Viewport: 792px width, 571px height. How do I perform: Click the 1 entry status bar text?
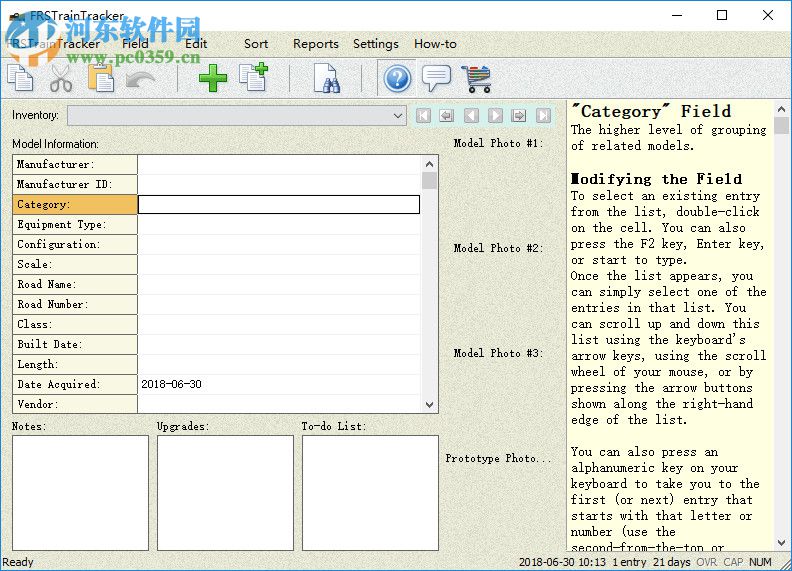pos(629,562)
